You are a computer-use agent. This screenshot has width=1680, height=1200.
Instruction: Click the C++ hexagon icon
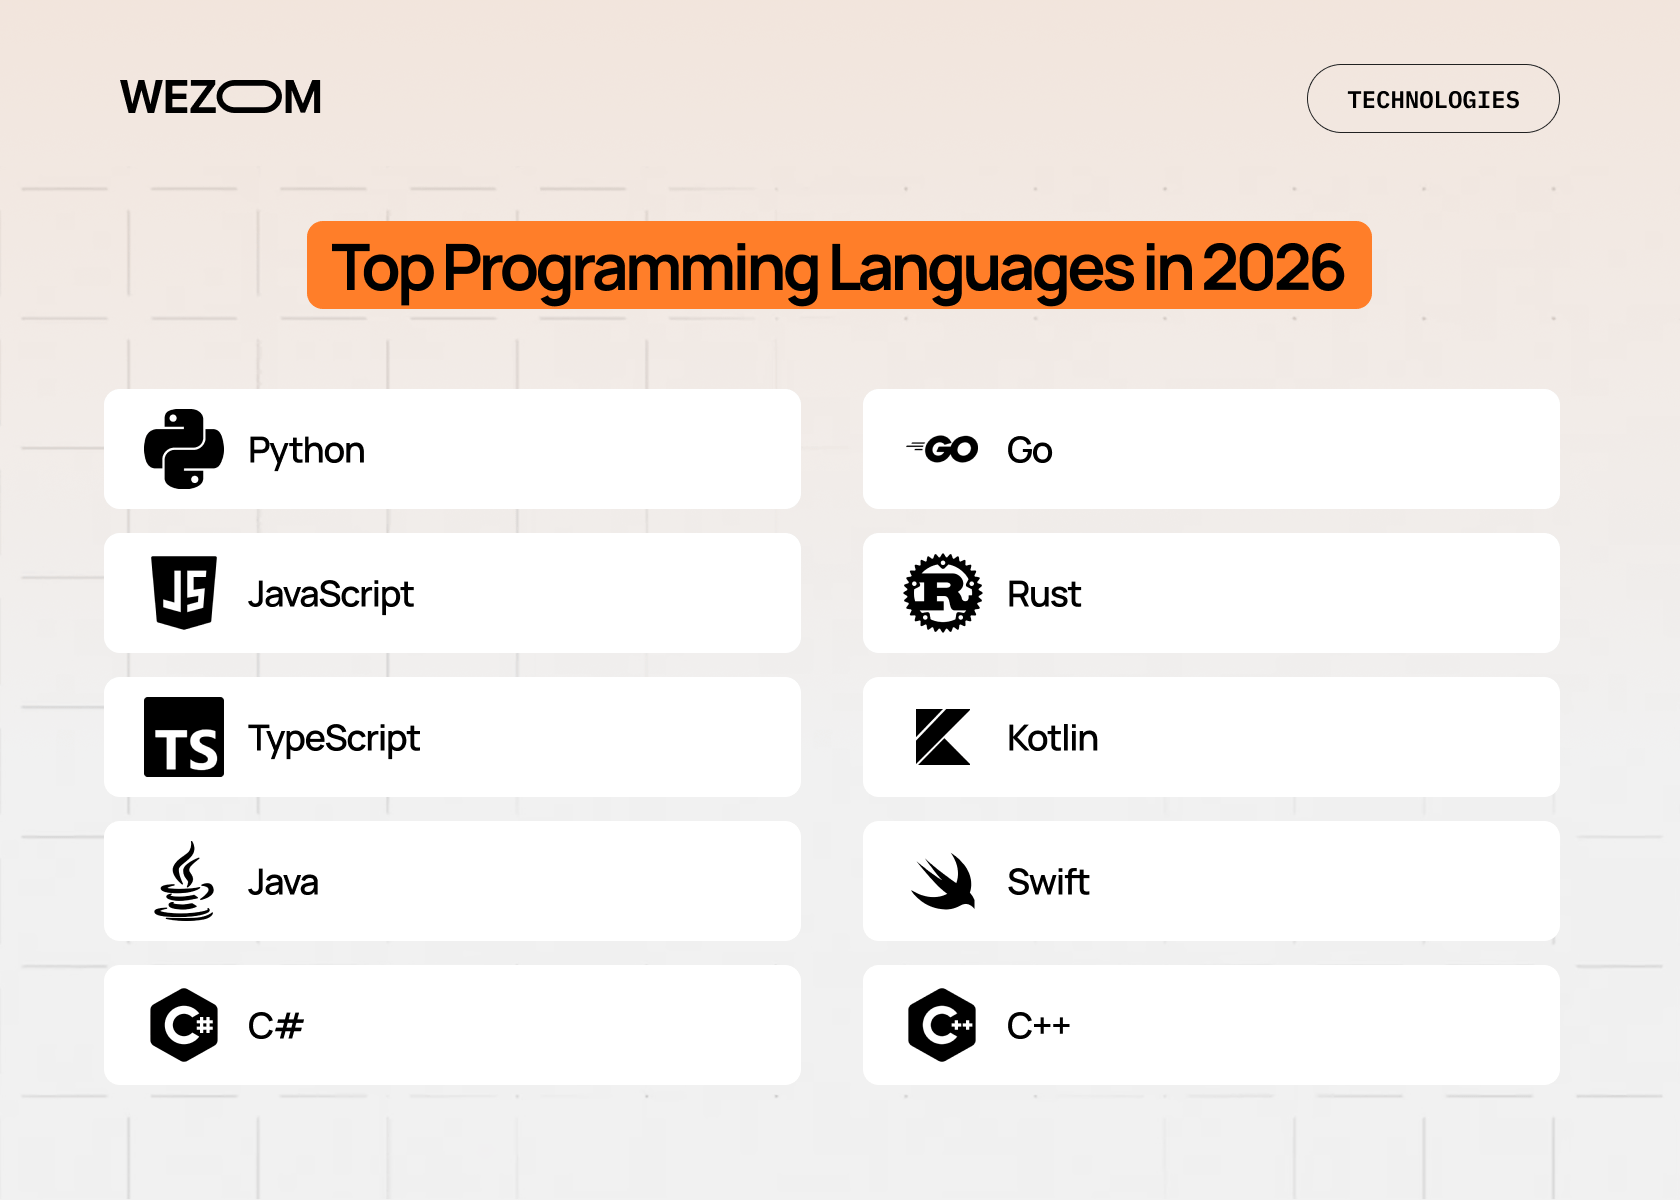[x=942, y=1025]
